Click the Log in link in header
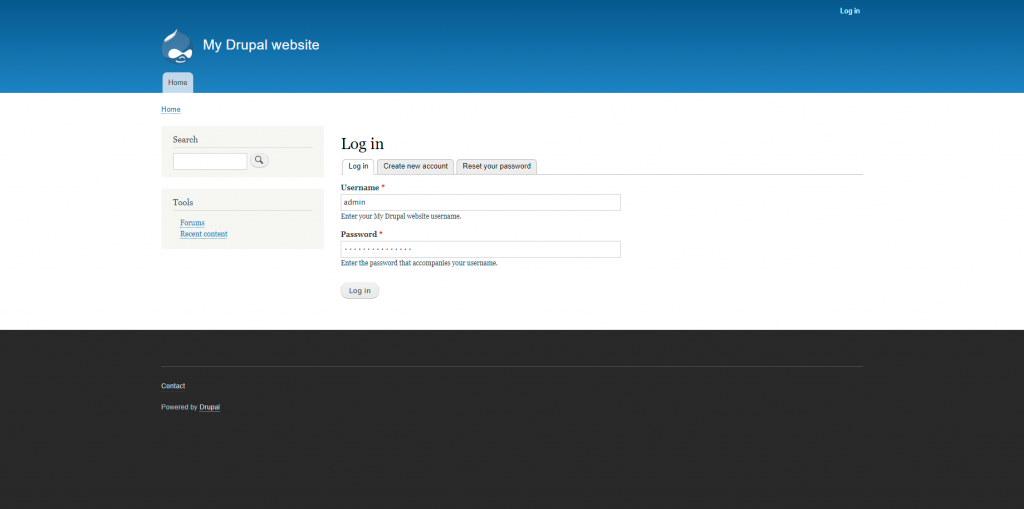Image resolution: width=1024 pixels, height=509 pixels. pyautogui.click(x=849, y=11)
